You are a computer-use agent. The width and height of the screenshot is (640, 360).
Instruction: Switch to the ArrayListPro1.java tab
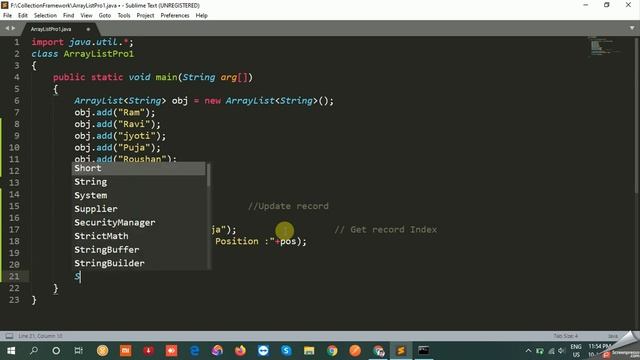click(x=51, y=29)
